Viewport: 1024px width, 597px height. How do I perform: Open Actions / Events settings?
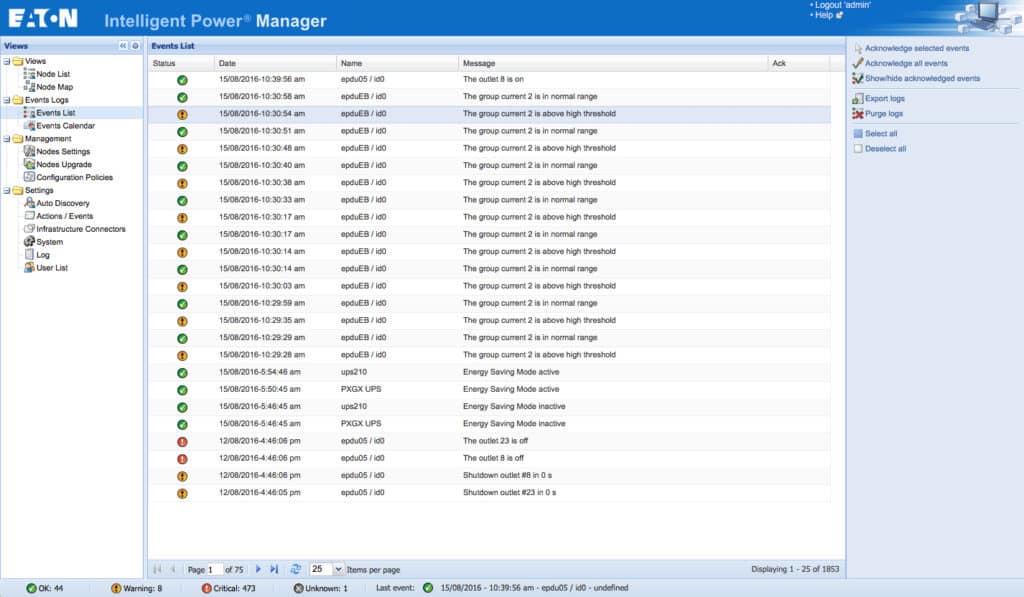point(64,216)
